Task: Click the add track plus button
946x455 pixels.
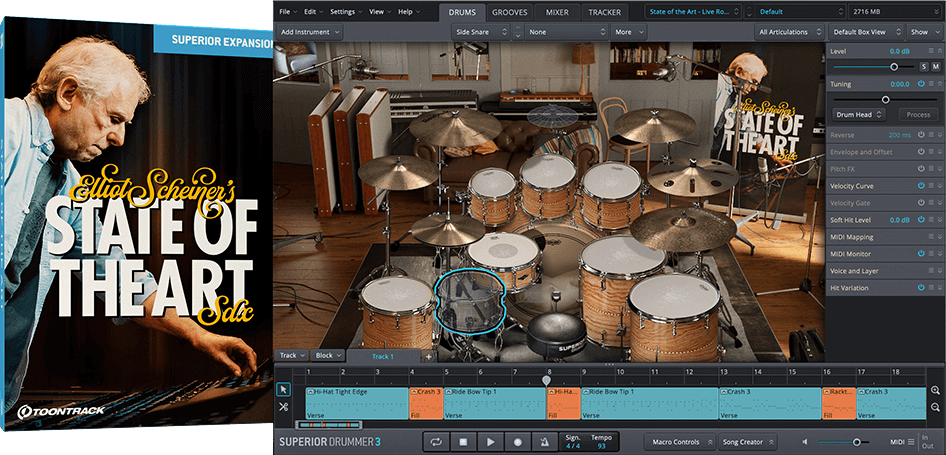Action: pyautogui.click(x=428, y=356)
